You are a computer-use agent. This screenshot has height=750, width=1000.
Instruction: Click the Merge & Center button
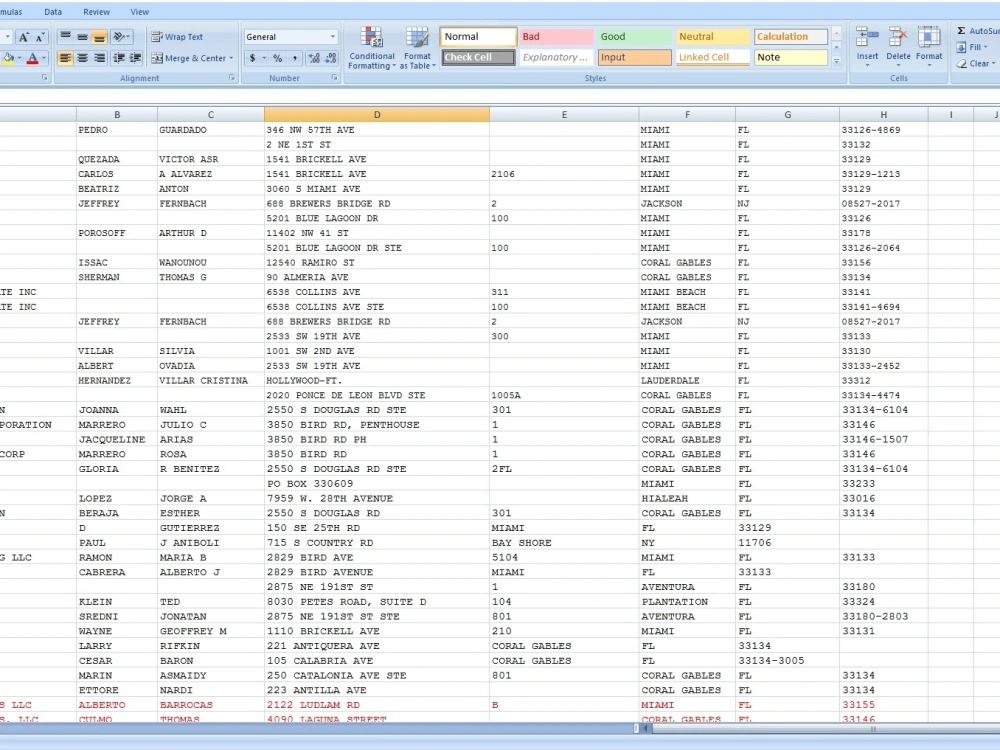coord(188,58)
